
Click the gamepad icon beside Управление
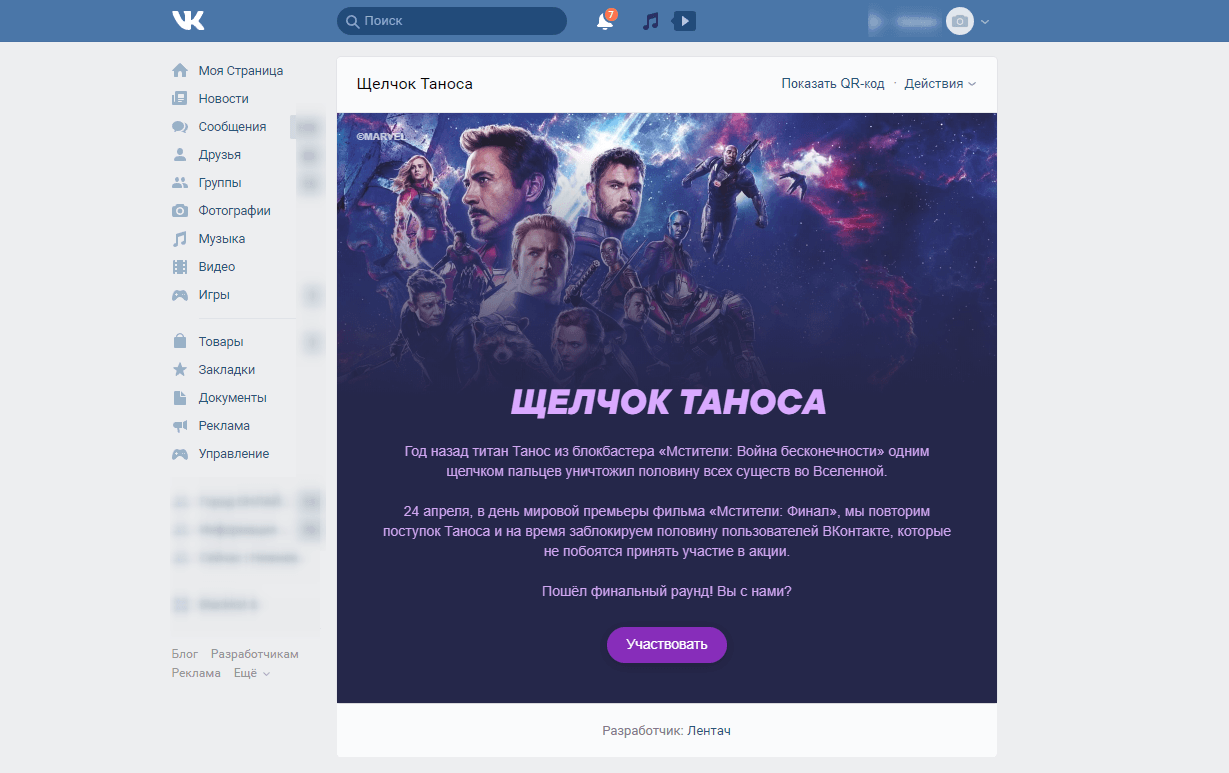[180, 454]
